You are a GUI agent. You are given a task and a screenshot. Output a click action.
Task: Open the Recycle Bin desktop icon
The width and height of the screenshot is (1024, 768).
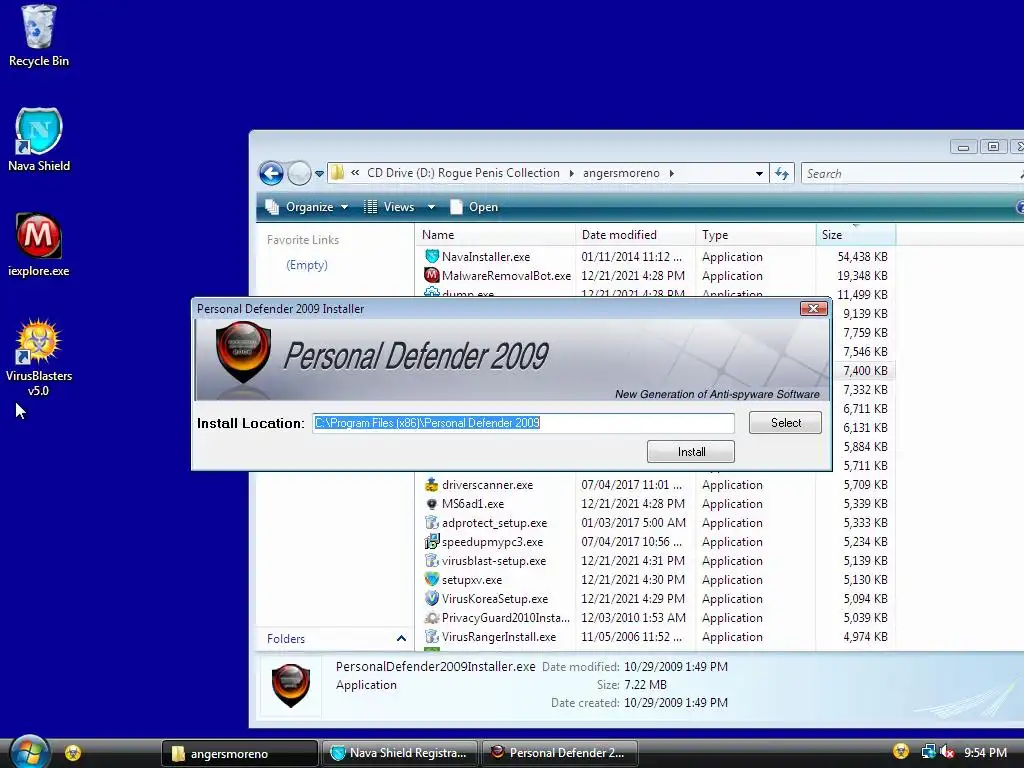pos(39,36)
